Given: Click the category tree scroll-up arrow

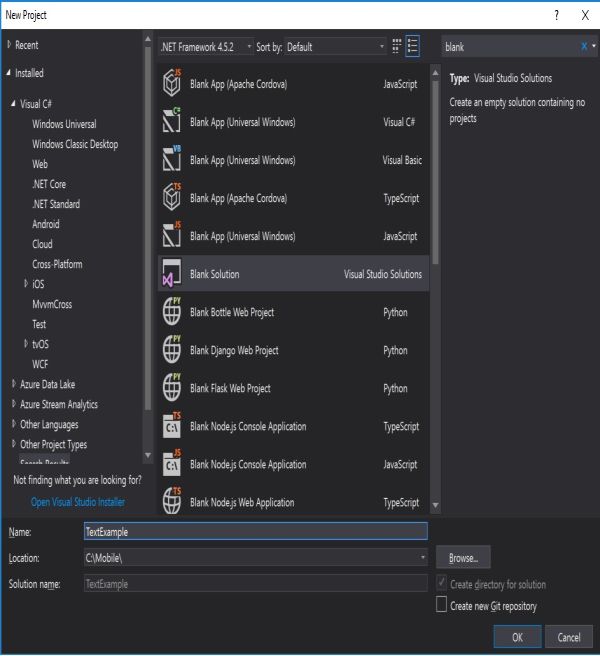Looking at the screenshot, I should point(148,39).
